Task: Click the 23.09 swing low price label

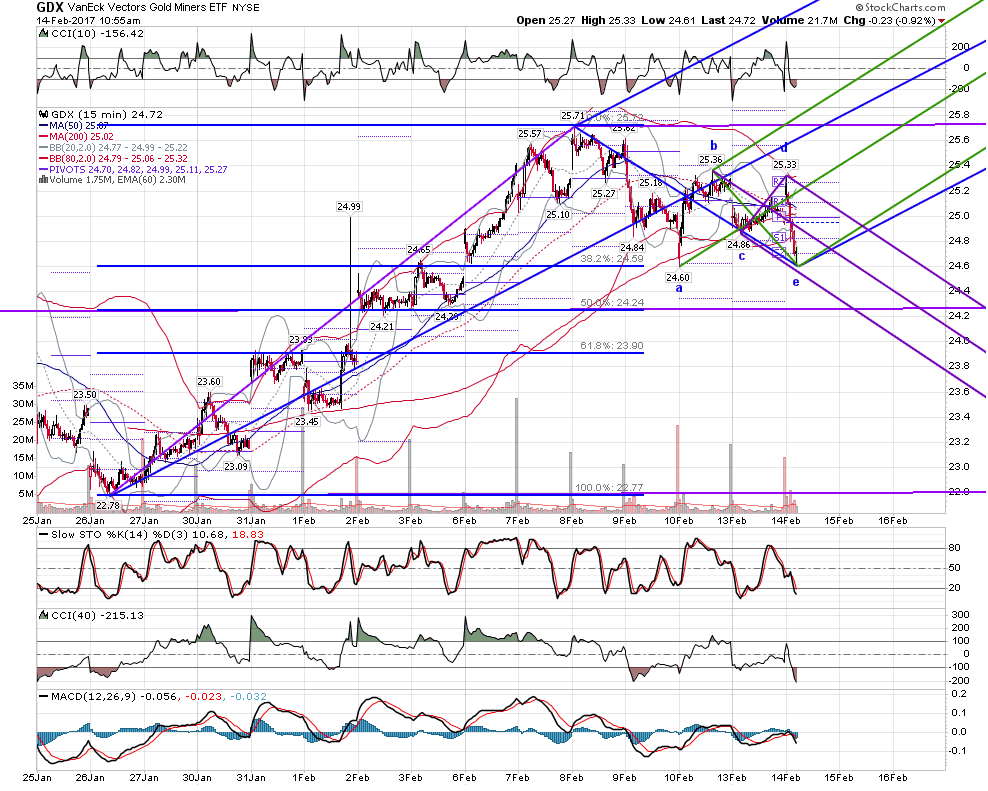Action: pyautogui.click(x=236, y=466)
